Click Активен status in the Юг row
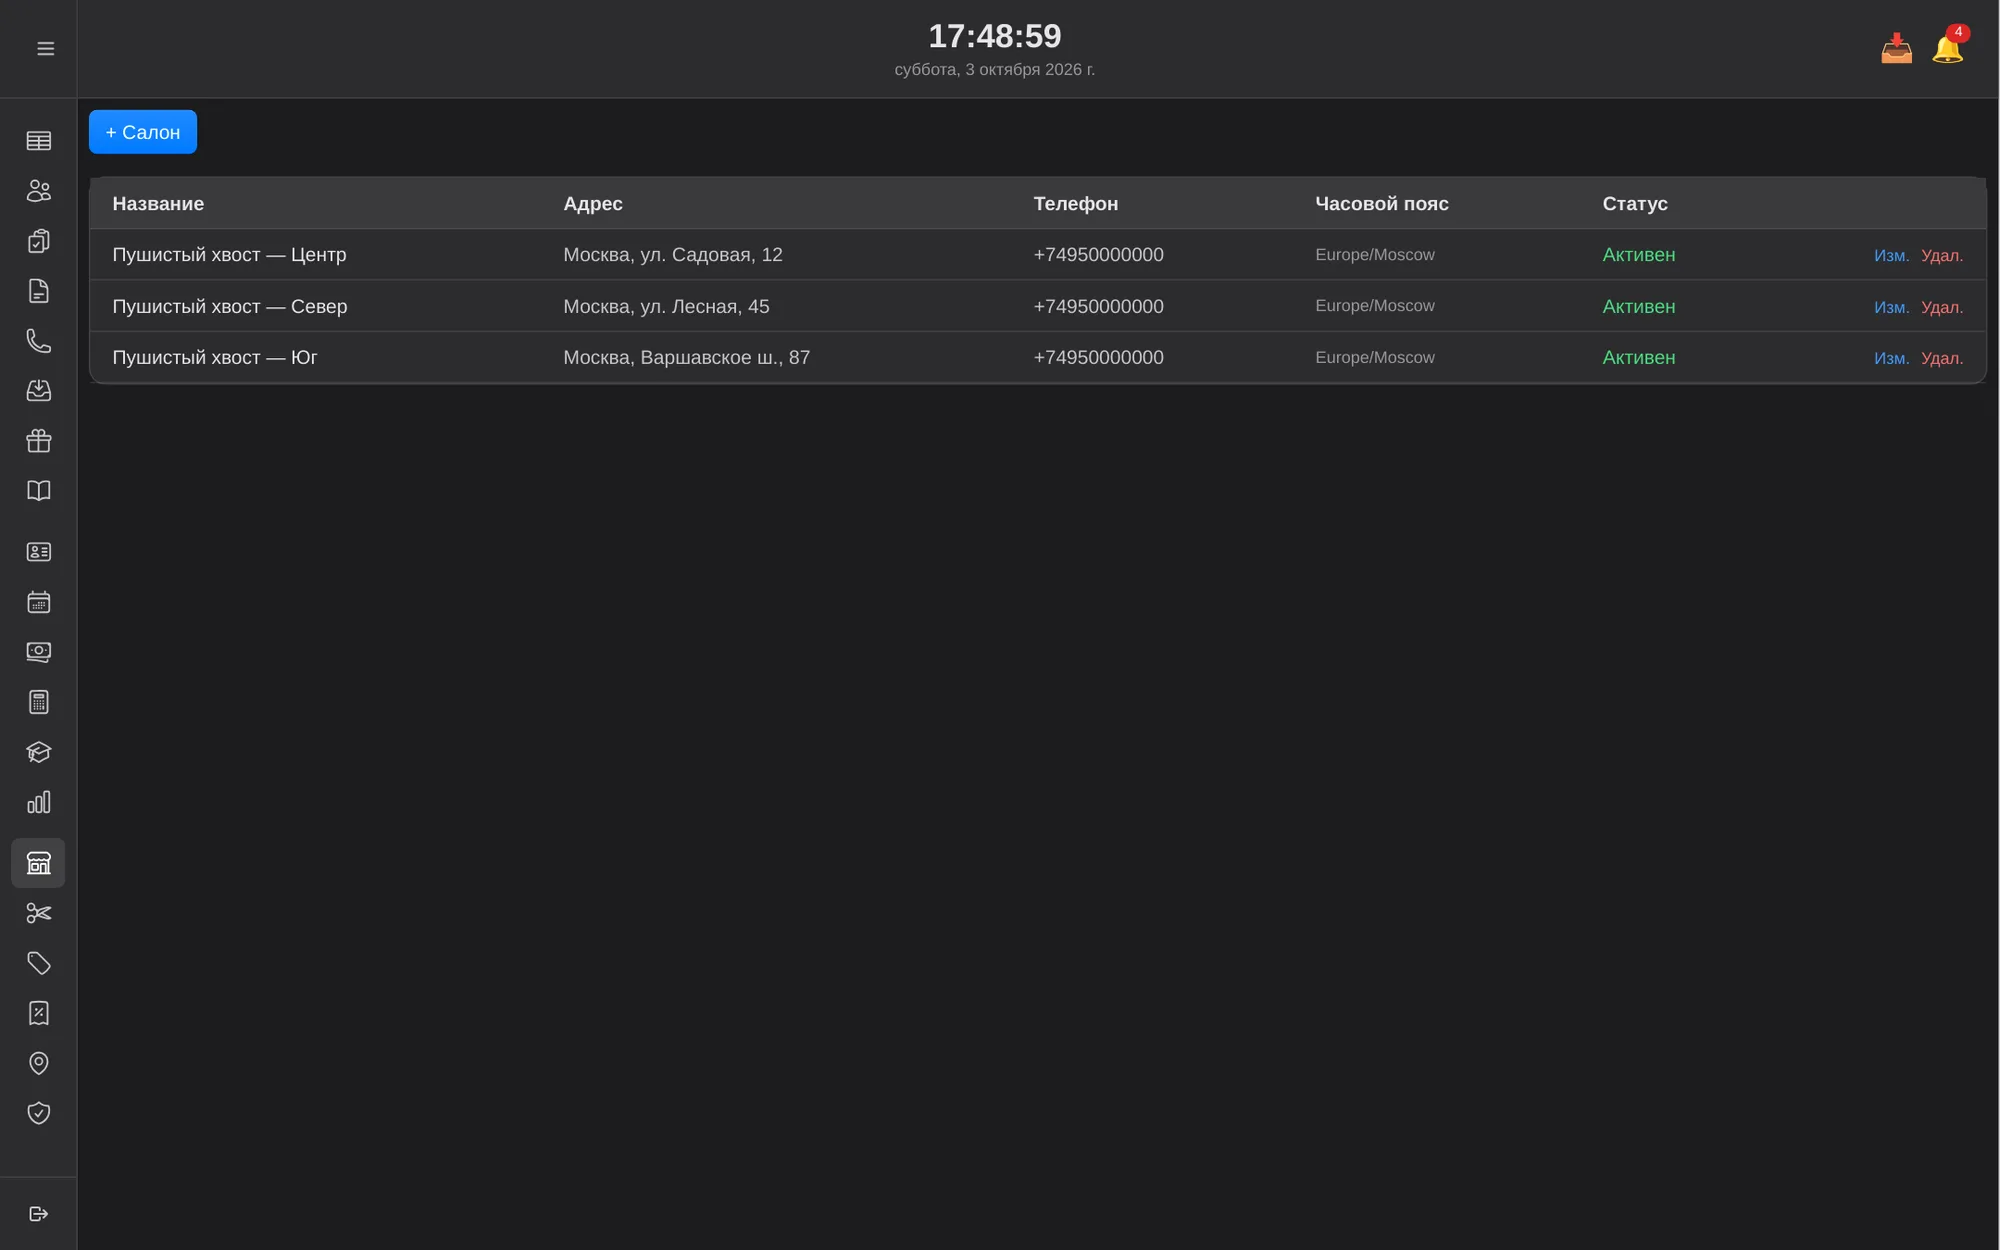2000x1250 pixels. click(x=1638, y=357)
